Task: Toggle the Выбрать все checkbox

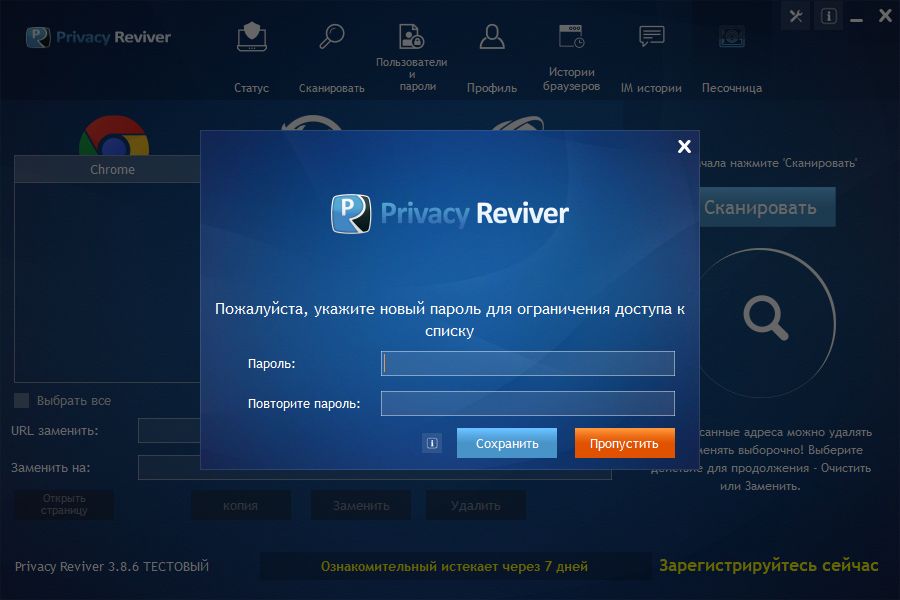Action: click(21, 401)
